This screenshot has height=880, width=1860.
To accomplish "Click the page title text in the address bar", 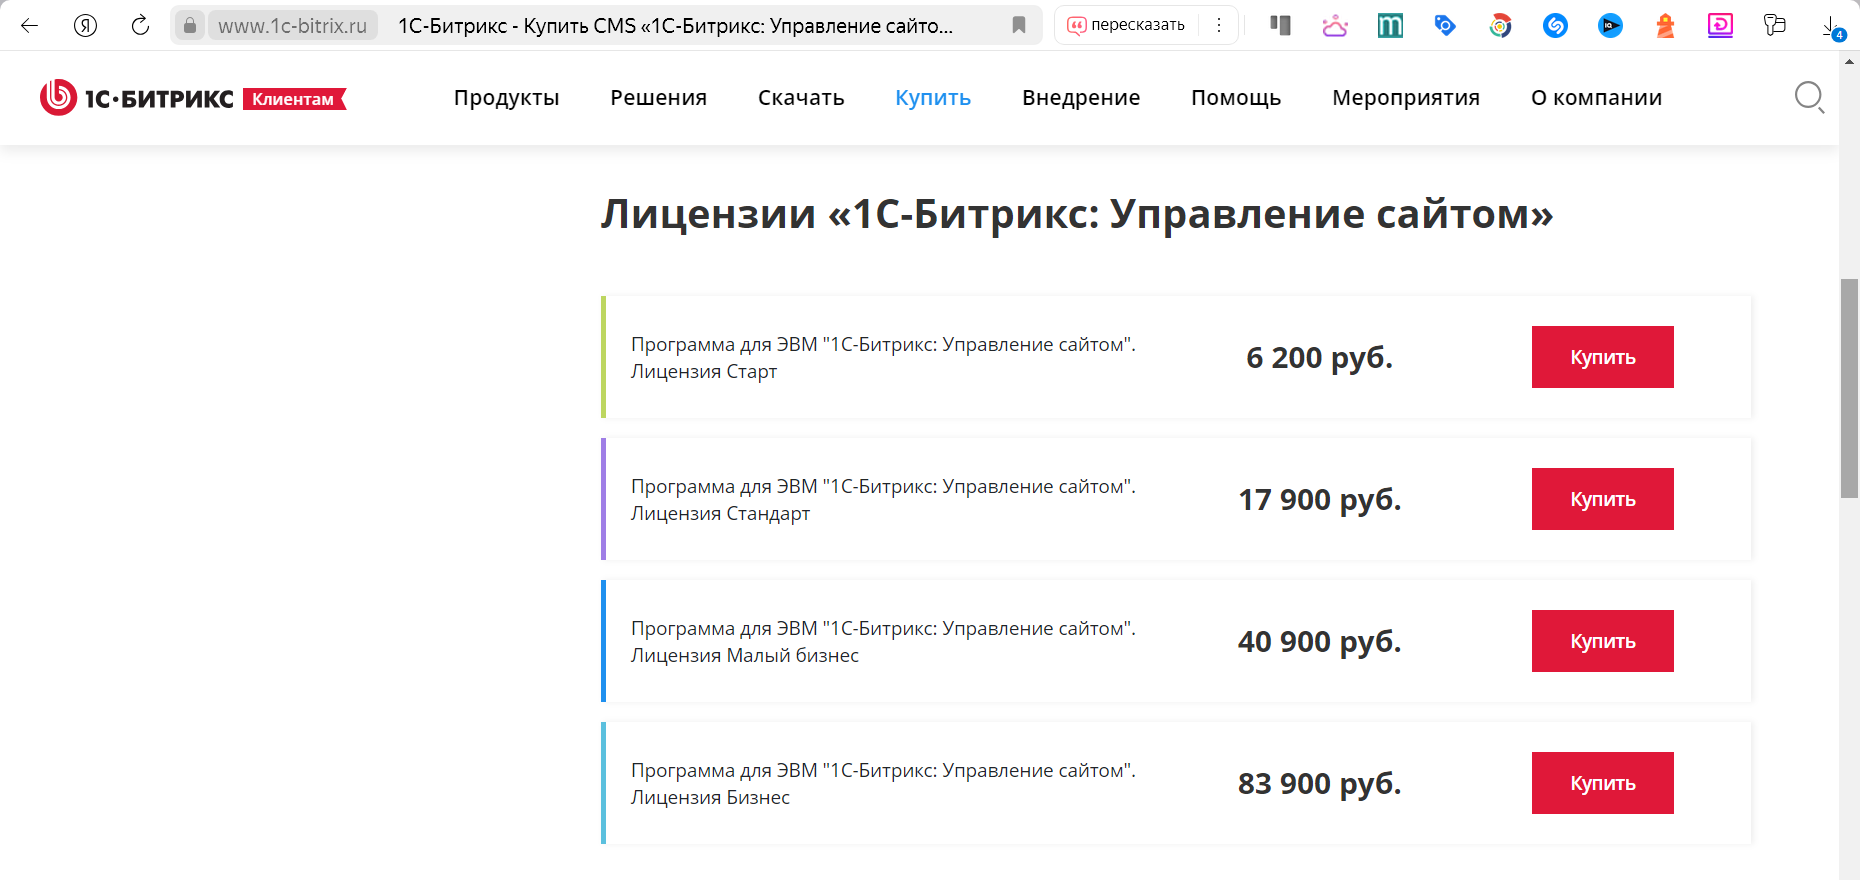I will pyautogui.click(x=675, y=26).
